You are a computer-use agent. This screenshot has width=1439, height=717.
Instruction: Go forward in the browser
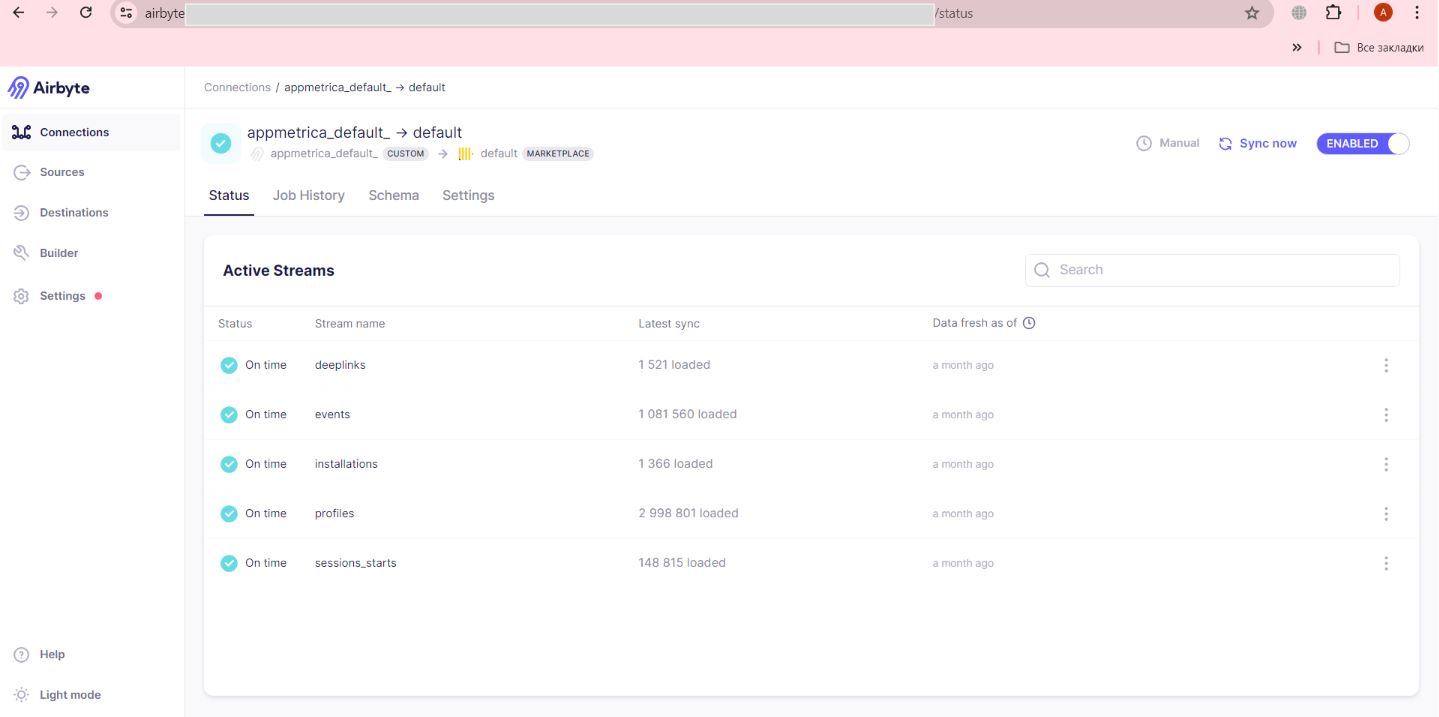pos(52,13)
